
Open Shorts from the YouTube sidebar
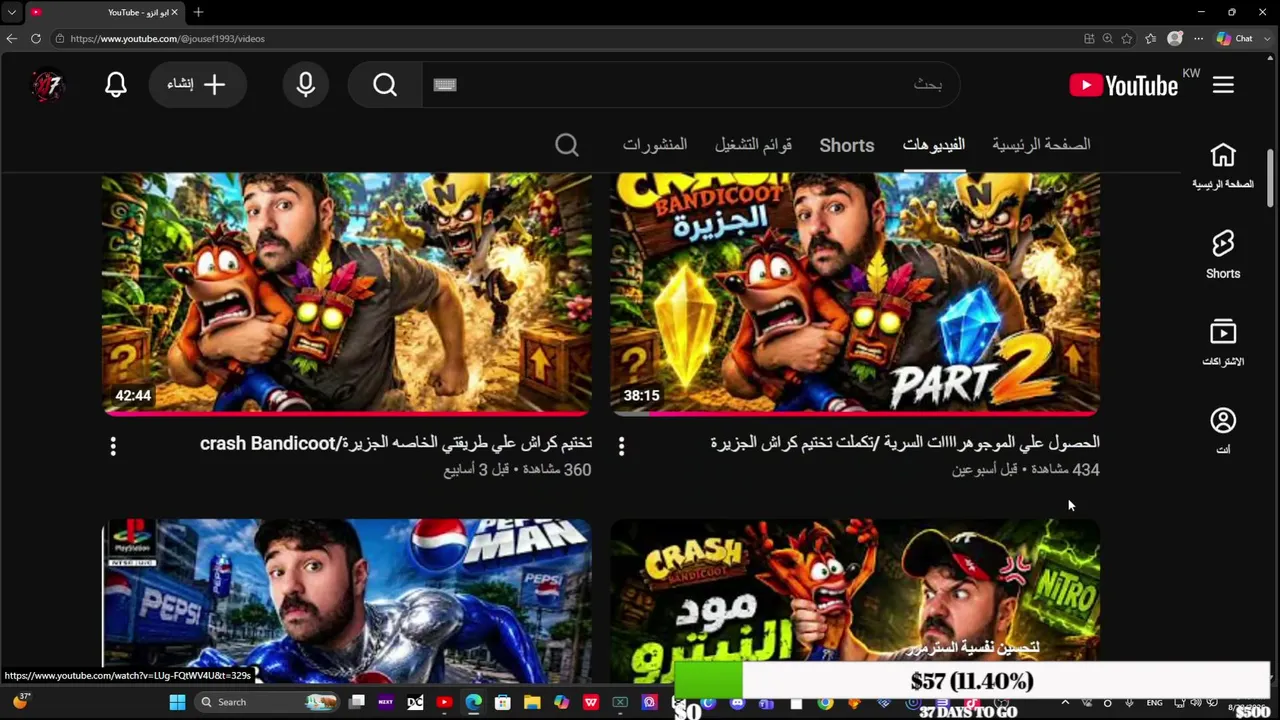tap(1223, 254)
